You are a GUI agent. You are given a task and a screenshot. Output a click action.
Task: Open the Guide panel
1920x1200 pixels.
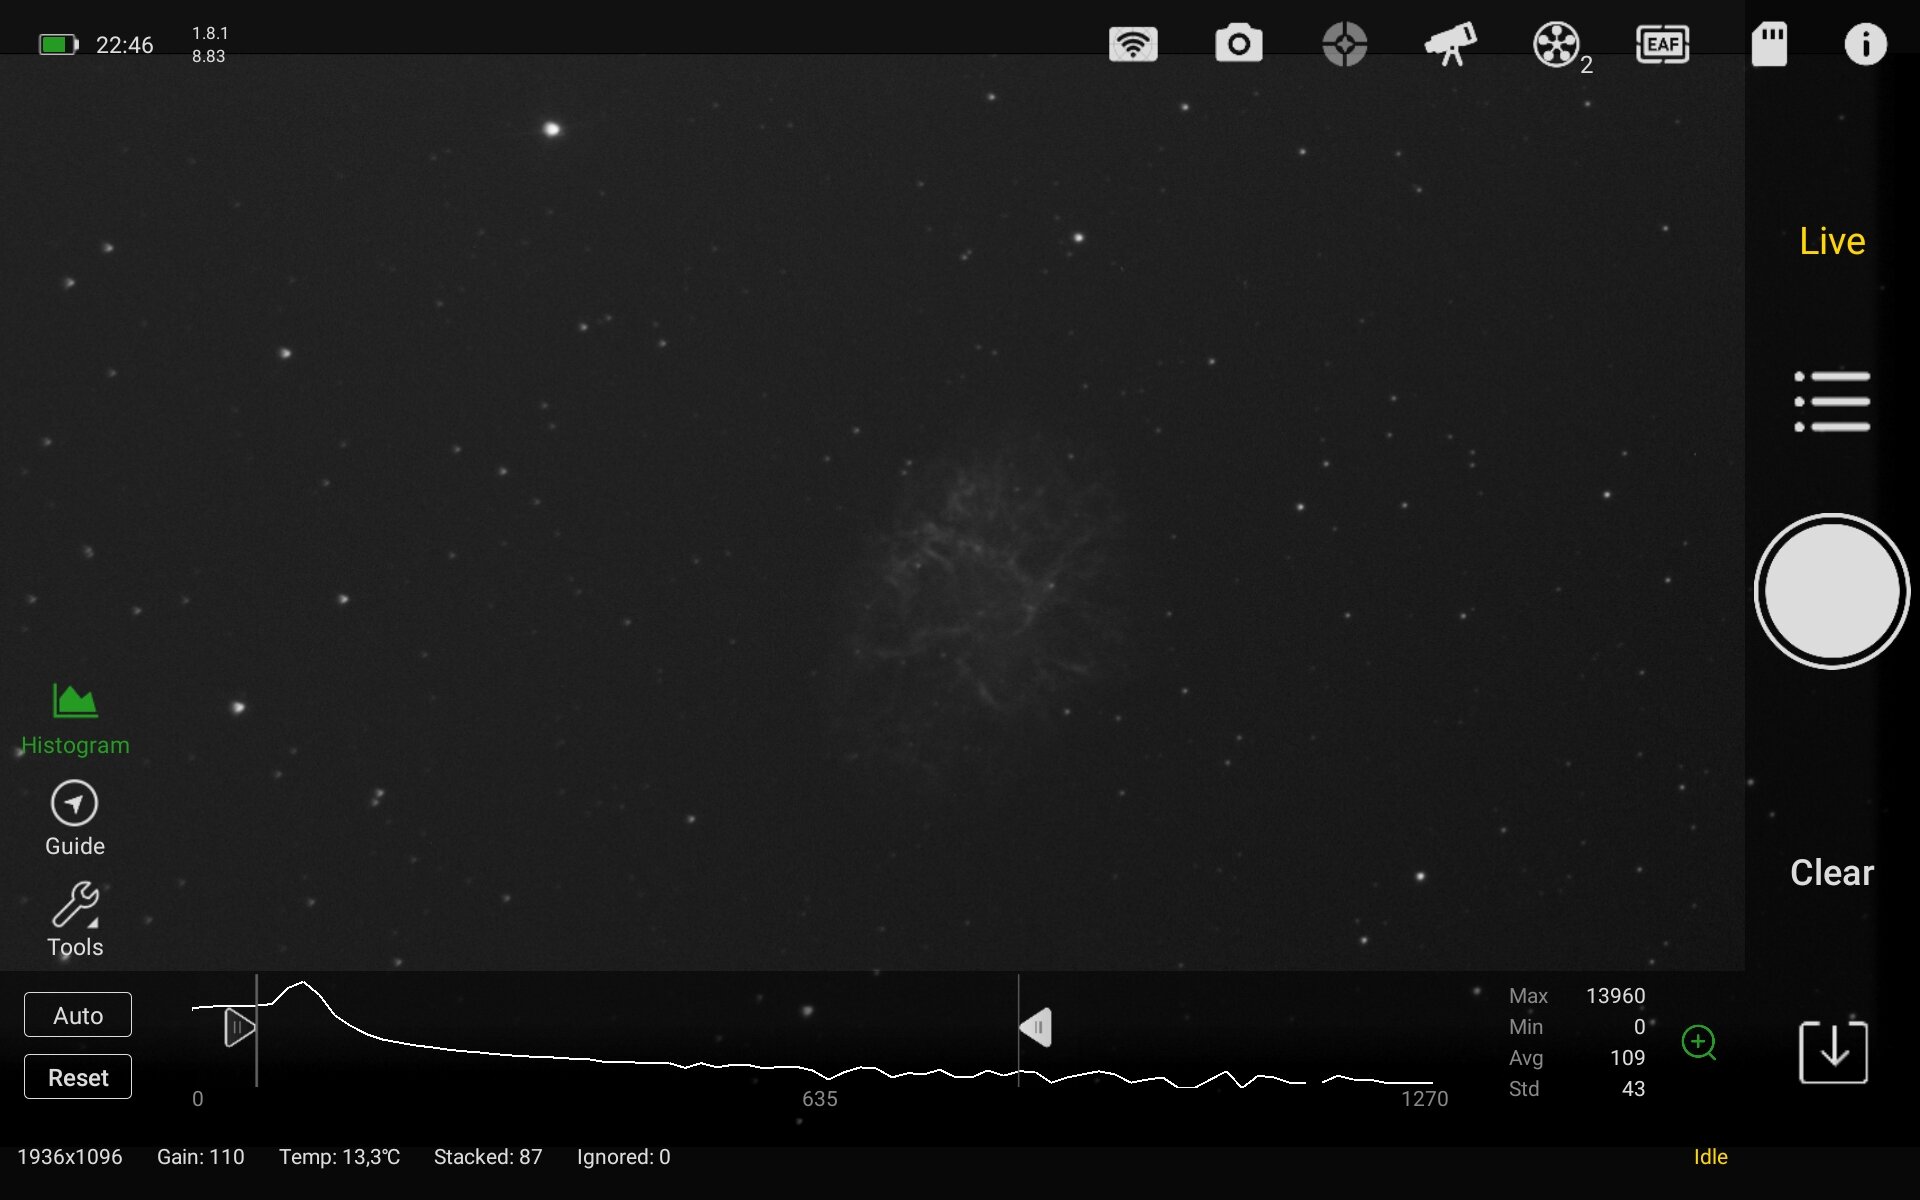click(75, 818)
